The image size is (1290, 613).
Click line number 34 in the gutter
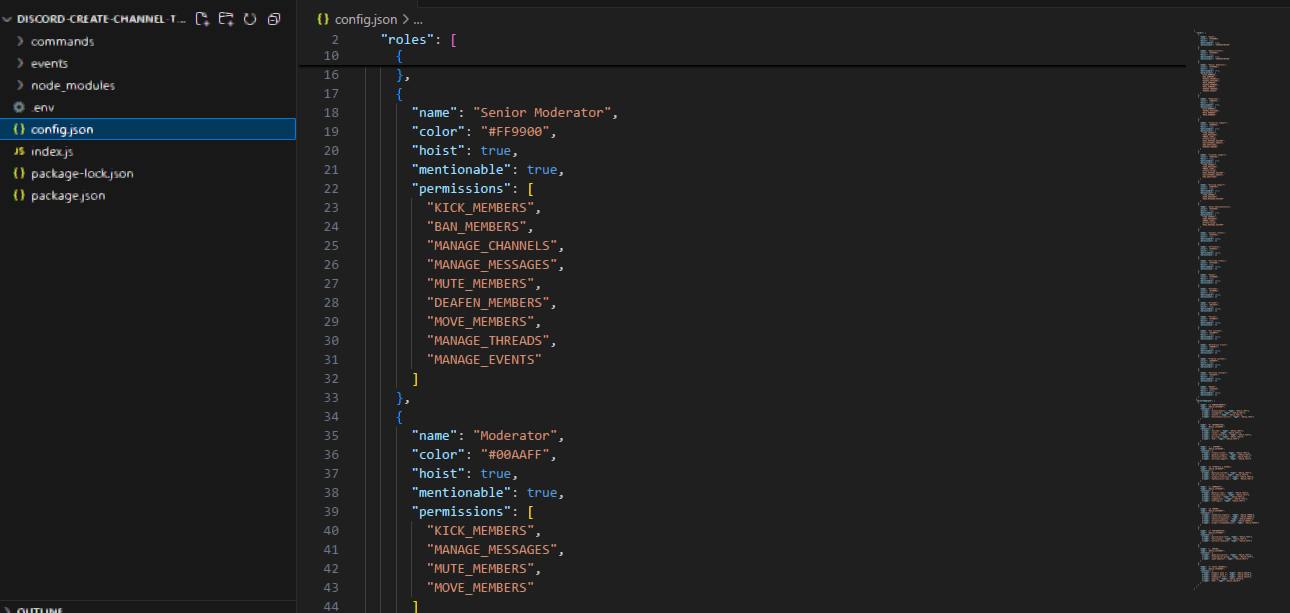[331, 416]
